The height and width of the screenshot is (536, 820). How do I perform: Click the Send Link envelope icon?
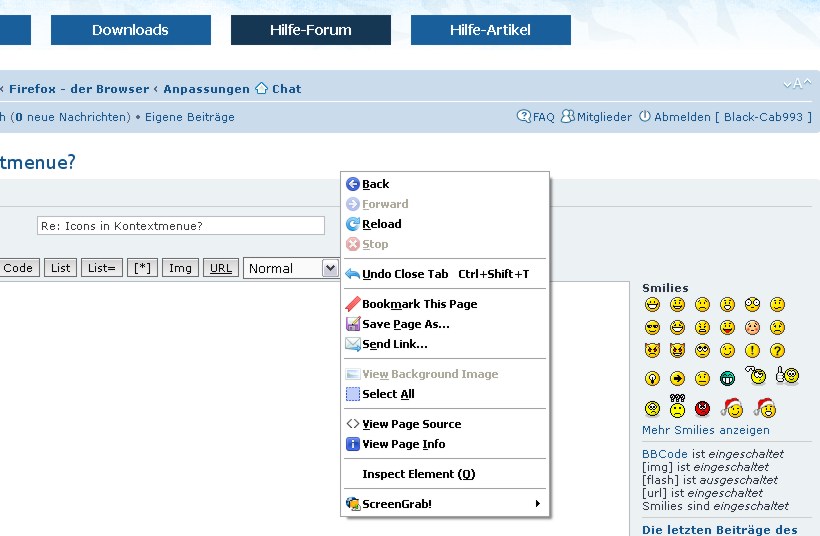(352, 344)
